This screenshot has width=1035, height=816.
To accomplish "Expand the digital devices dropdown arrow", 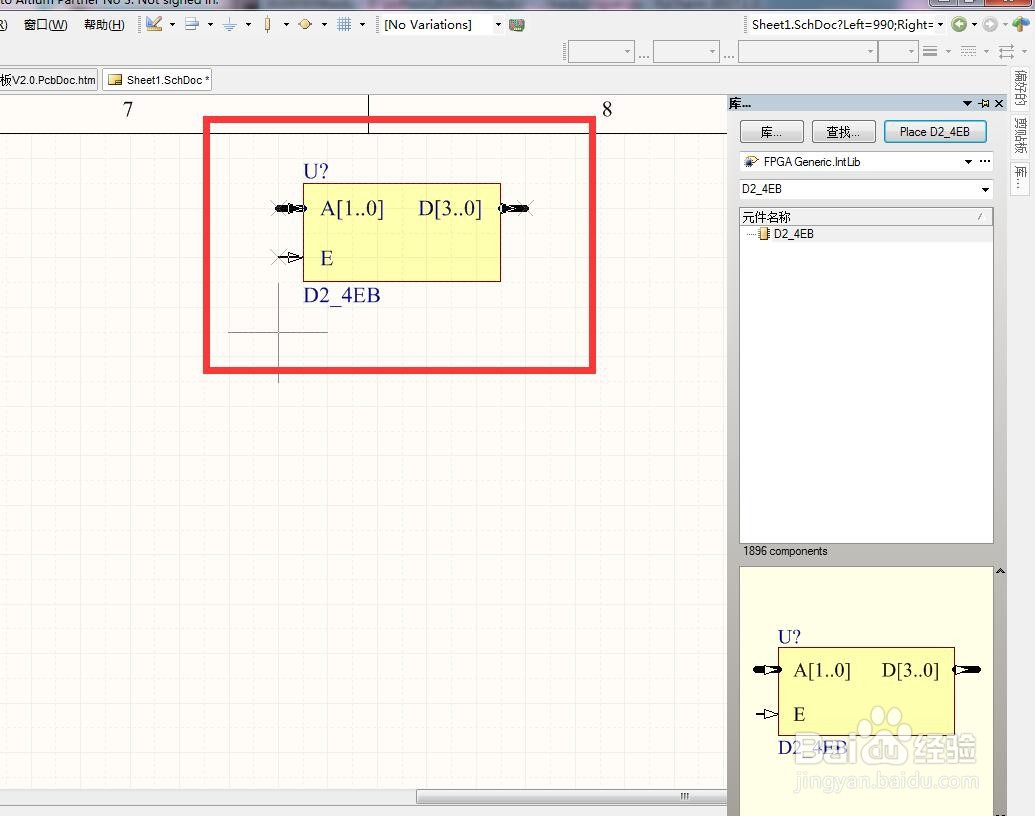I will click(x=286, y=24).
